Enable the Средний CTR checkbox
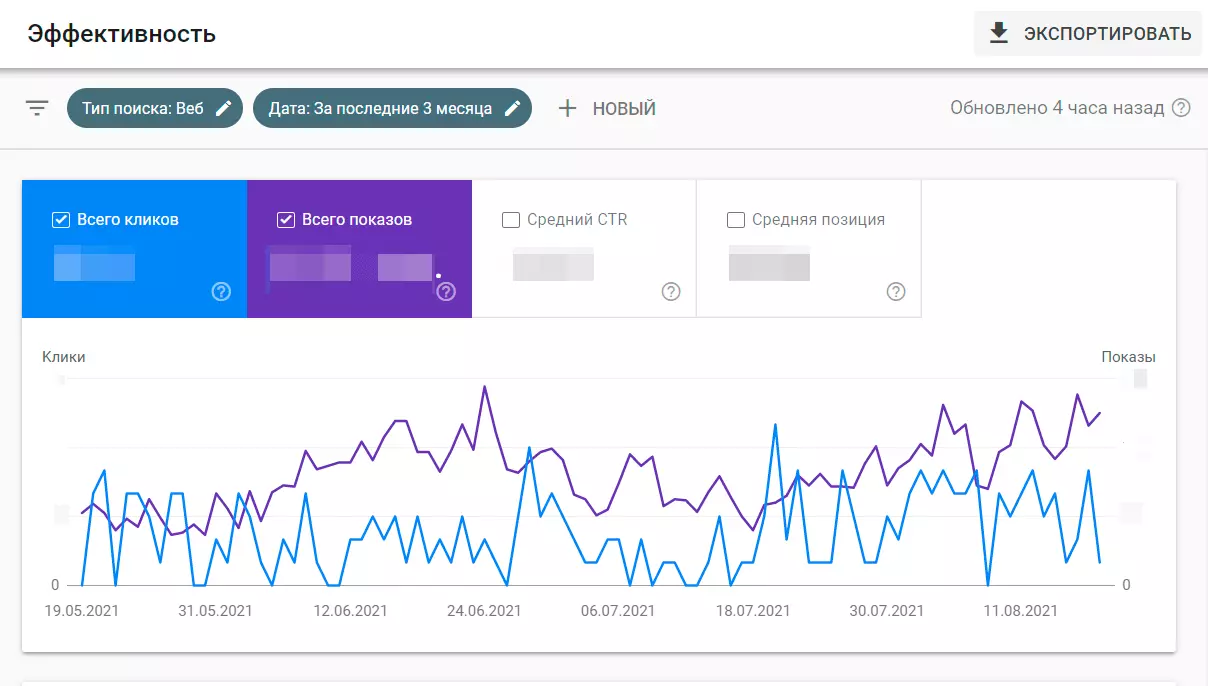Viewport: 1208px width, 686px height. [x=511, y=220]
